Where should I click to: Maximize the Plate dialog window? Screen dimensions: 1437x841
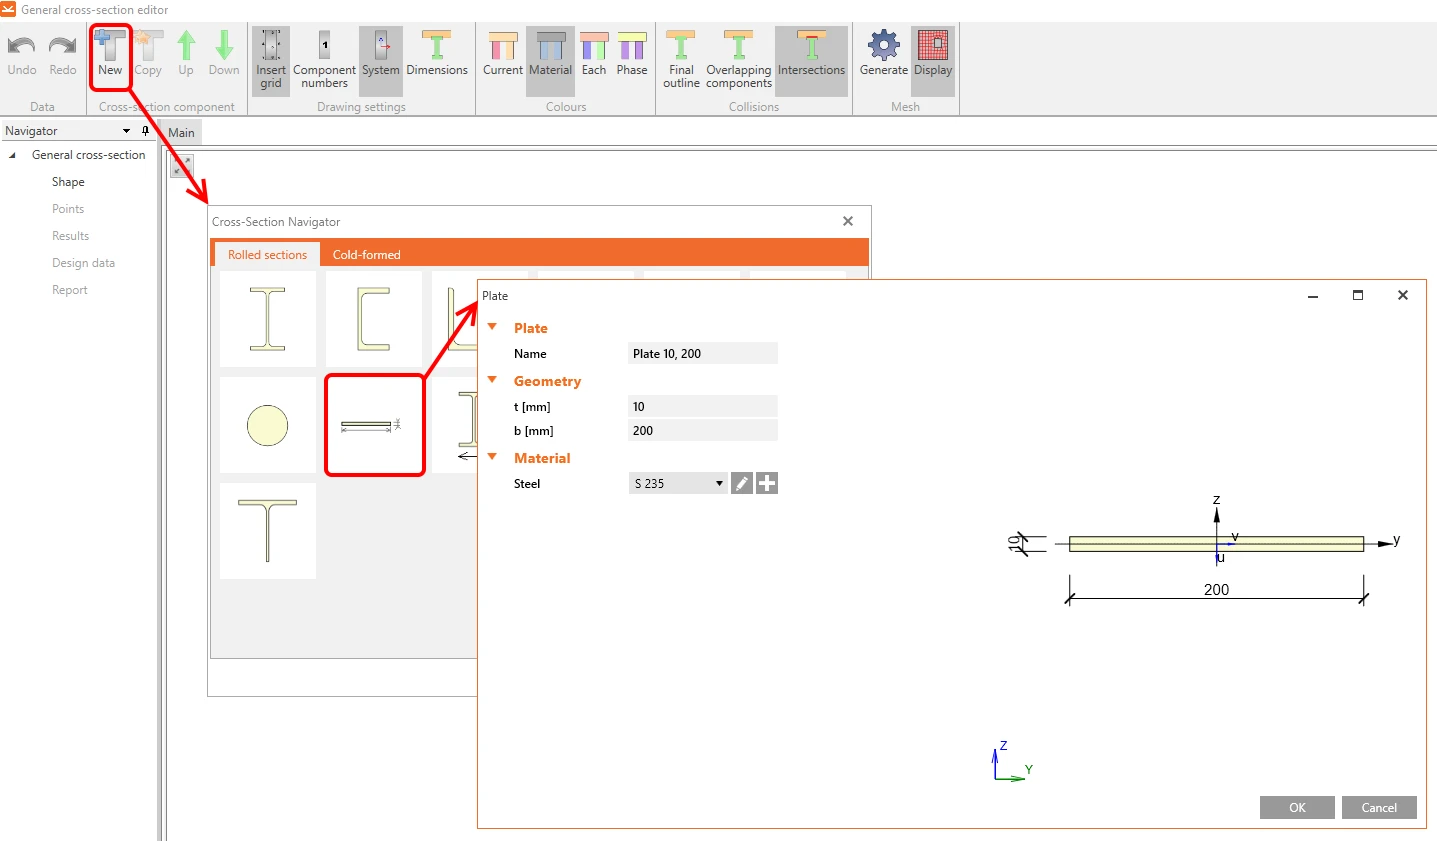pyautogui.click(x=1358, y=295)
